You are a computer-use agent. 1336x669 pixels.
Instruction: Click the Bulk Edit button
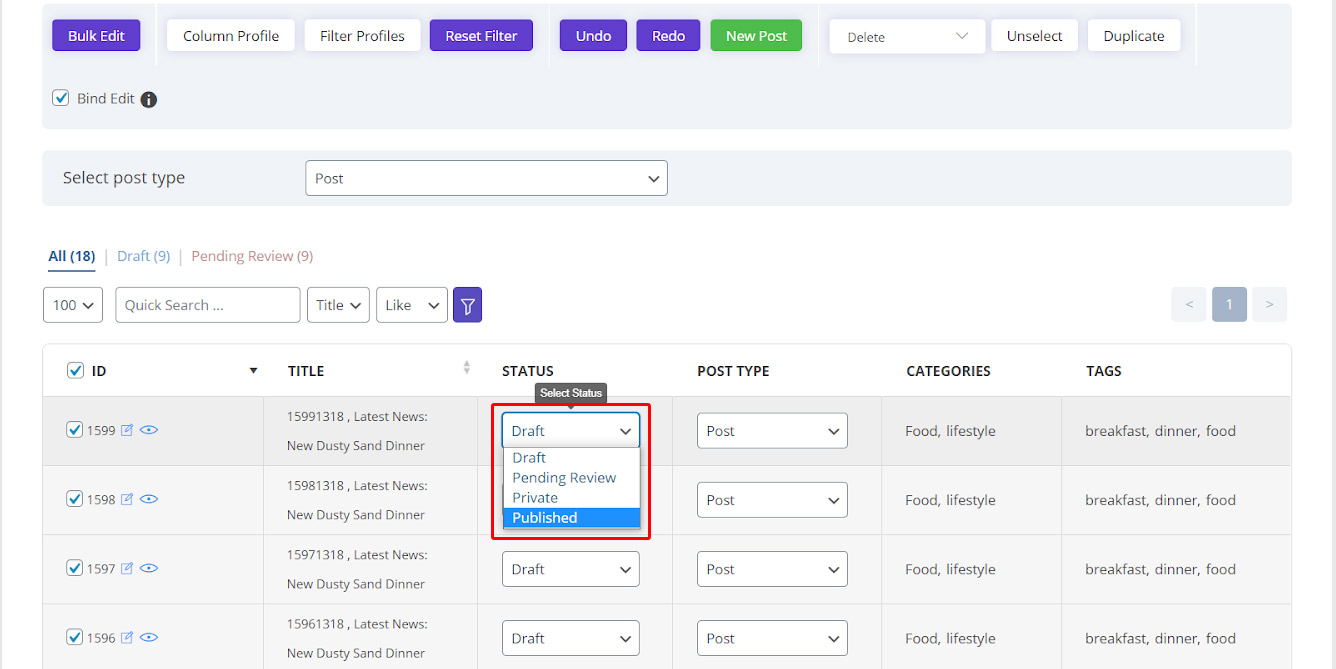tap(96, 36)
